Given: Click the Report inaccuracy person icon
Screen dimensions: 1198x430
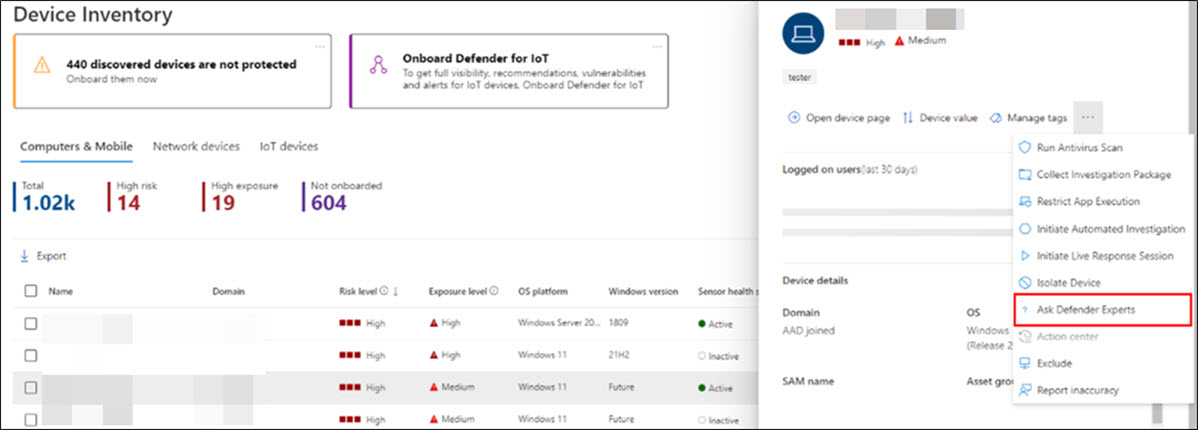Looking at the screenshot, I should click(1025, 390).
